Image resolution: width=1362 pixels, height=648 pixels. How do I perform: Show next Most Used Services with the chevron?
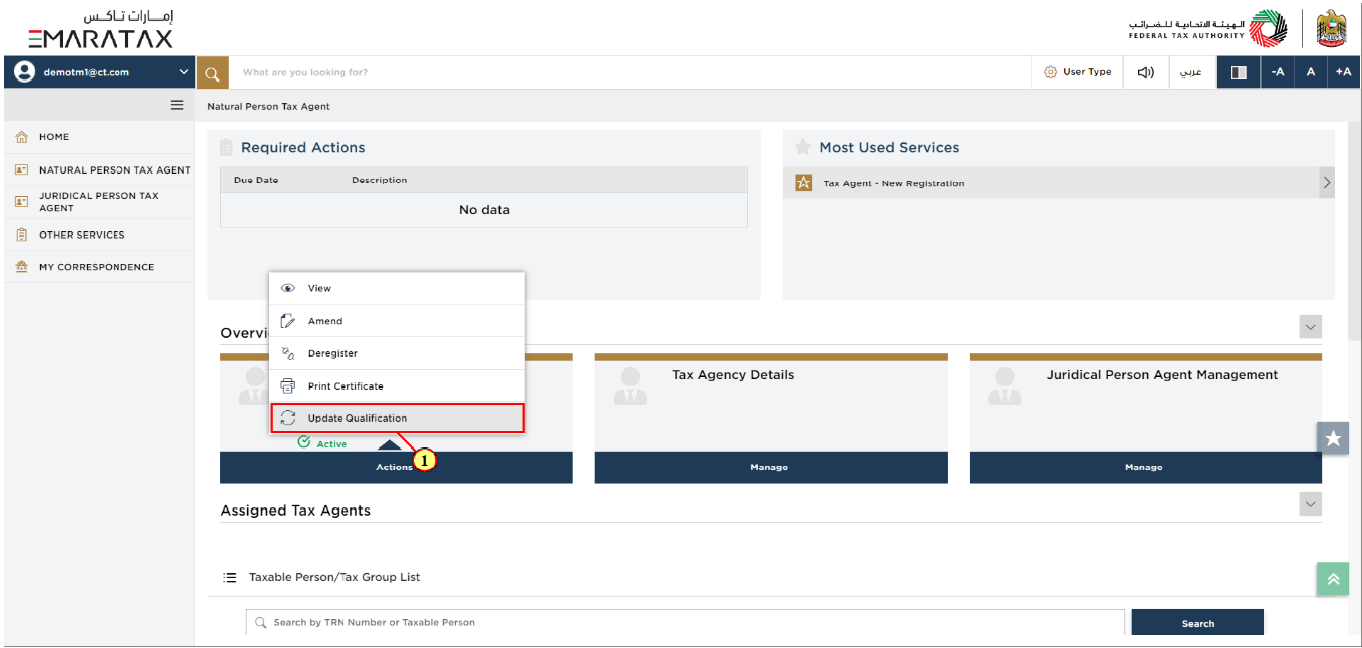[x=1327, y=183]
